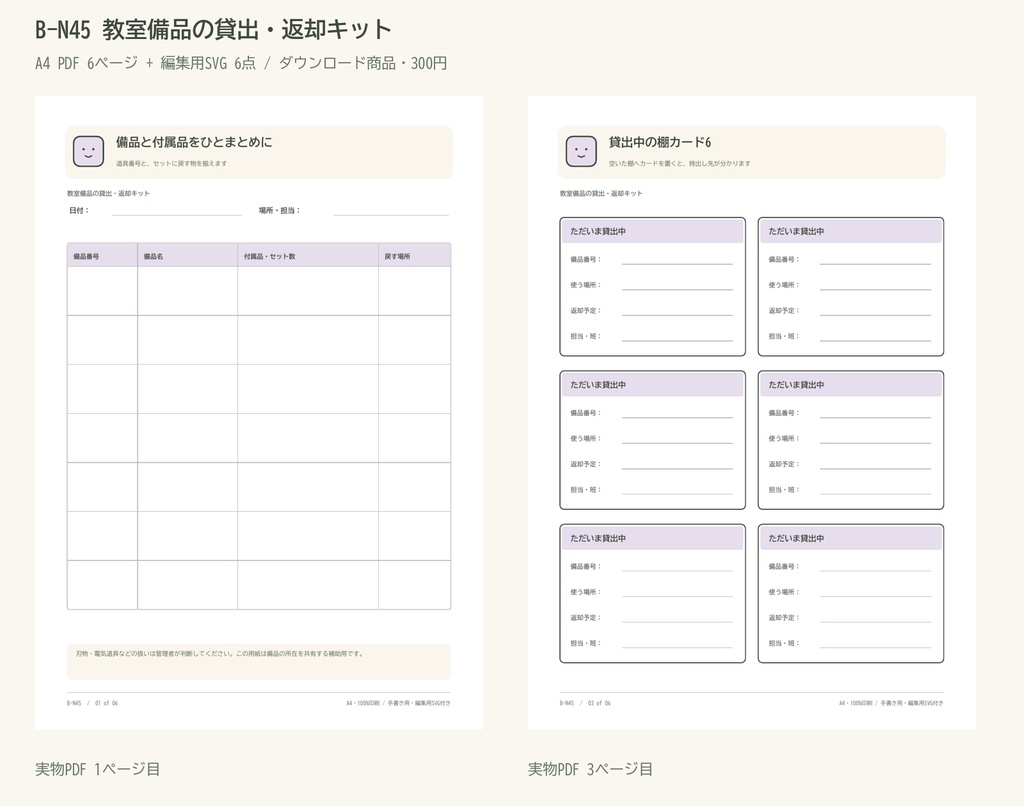The height and width of the screenshot is (806, 1024).
Task: Click the heading '備品と付属品をひとまとめに'
Action: (x=194, y=142)
